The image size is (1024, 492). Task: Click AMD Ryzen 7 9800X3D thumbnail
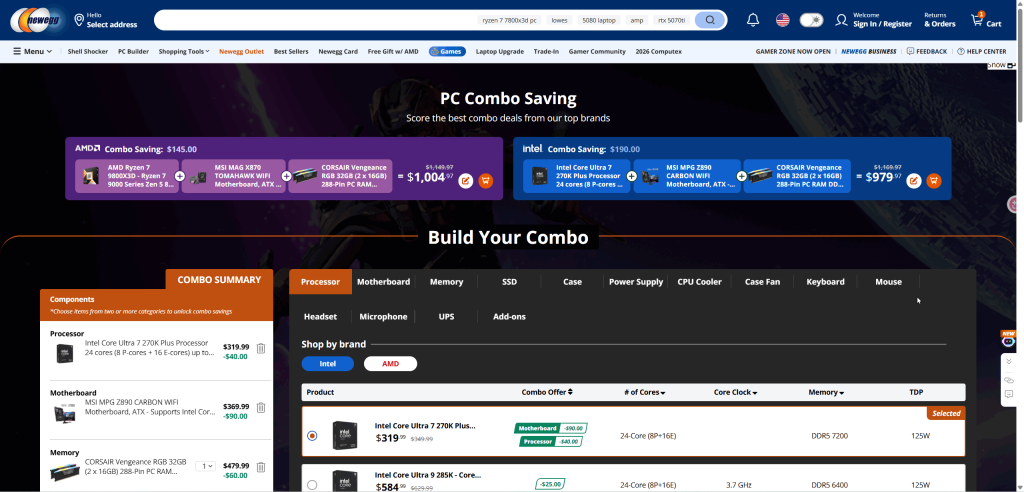click(x=91, y=176)
